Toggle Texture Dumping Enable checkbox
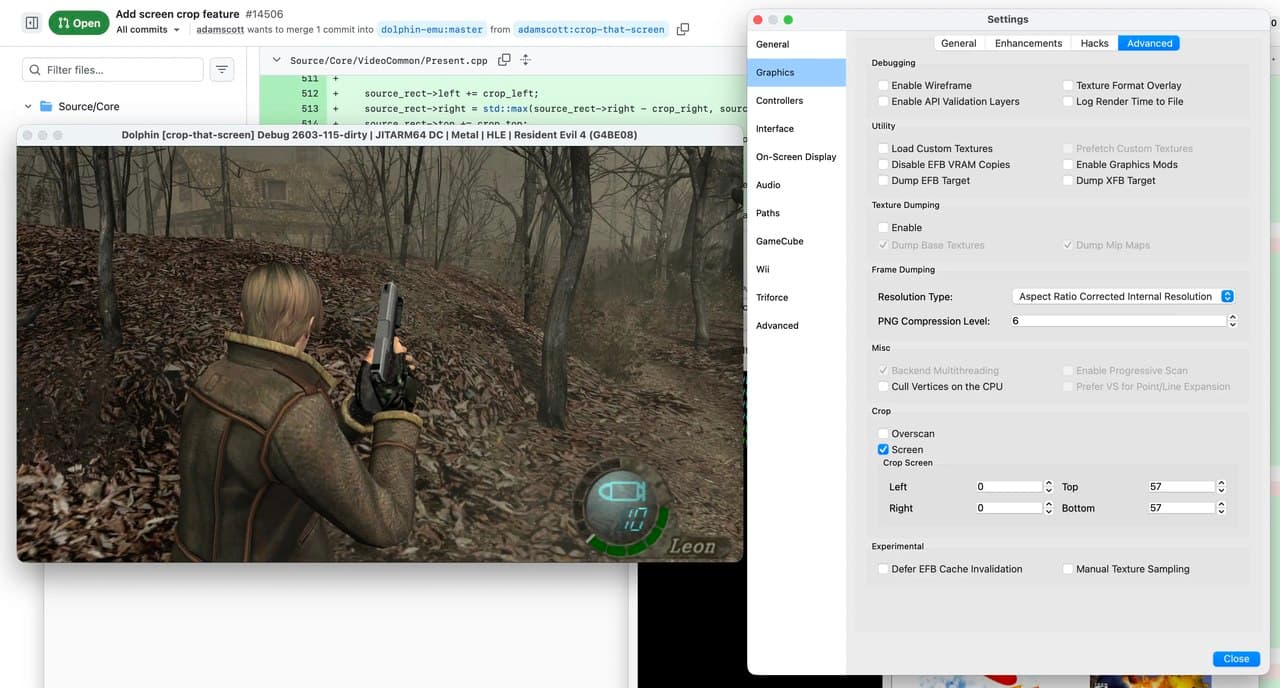This screenshot has width=1280, height=688. click(x=883, y=228)
